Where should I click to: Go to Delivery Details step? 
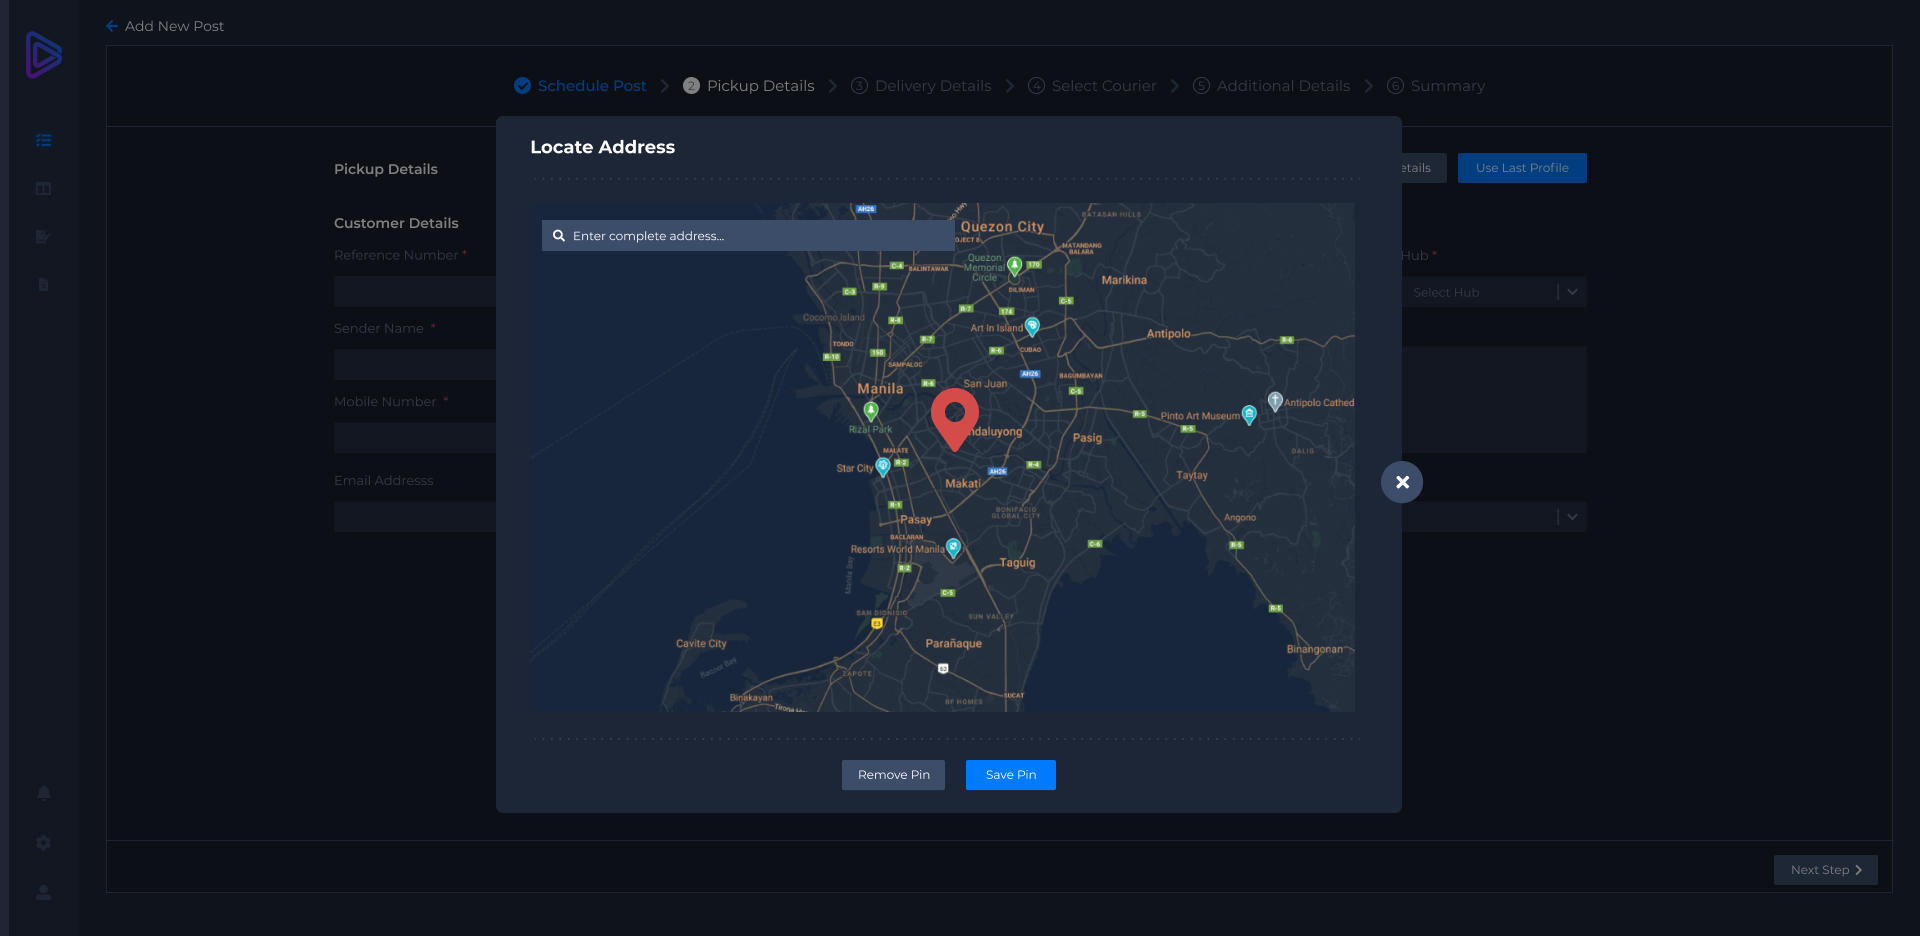(x=921, y=86)
